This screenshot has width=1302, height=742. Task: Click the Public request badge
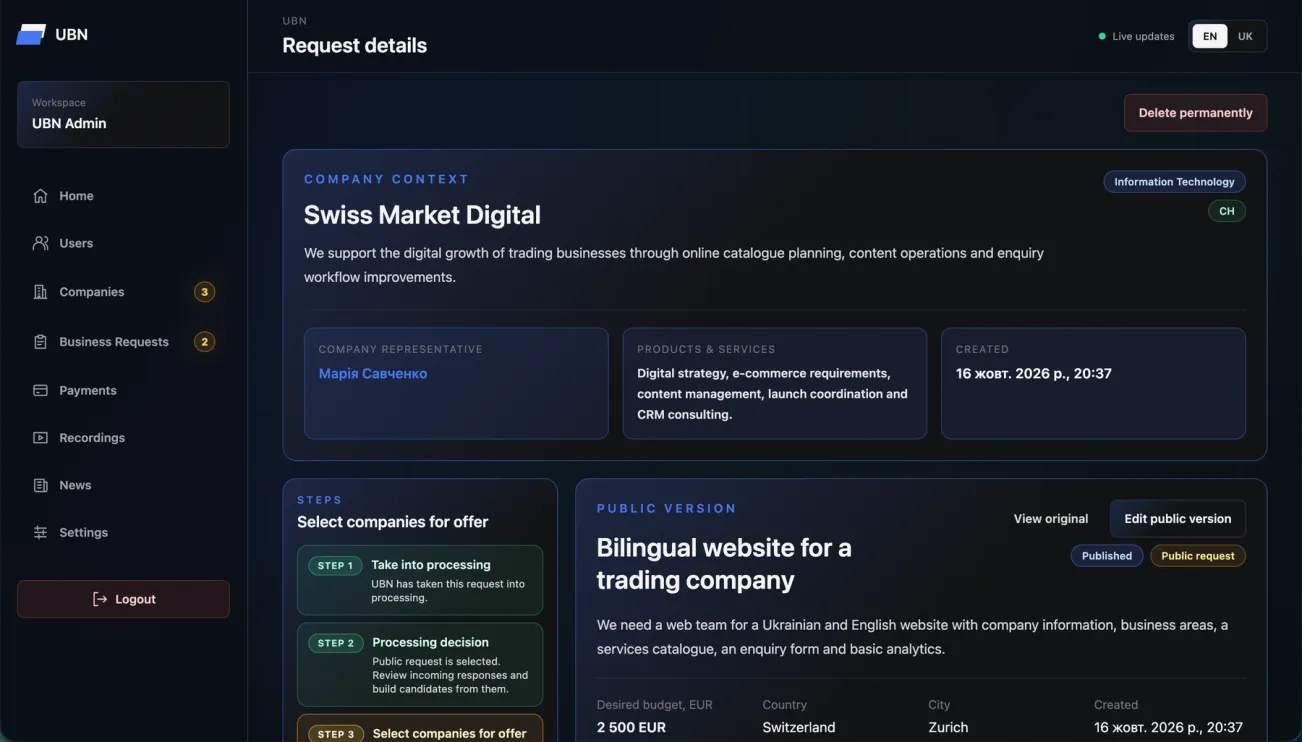[1198, 556]
